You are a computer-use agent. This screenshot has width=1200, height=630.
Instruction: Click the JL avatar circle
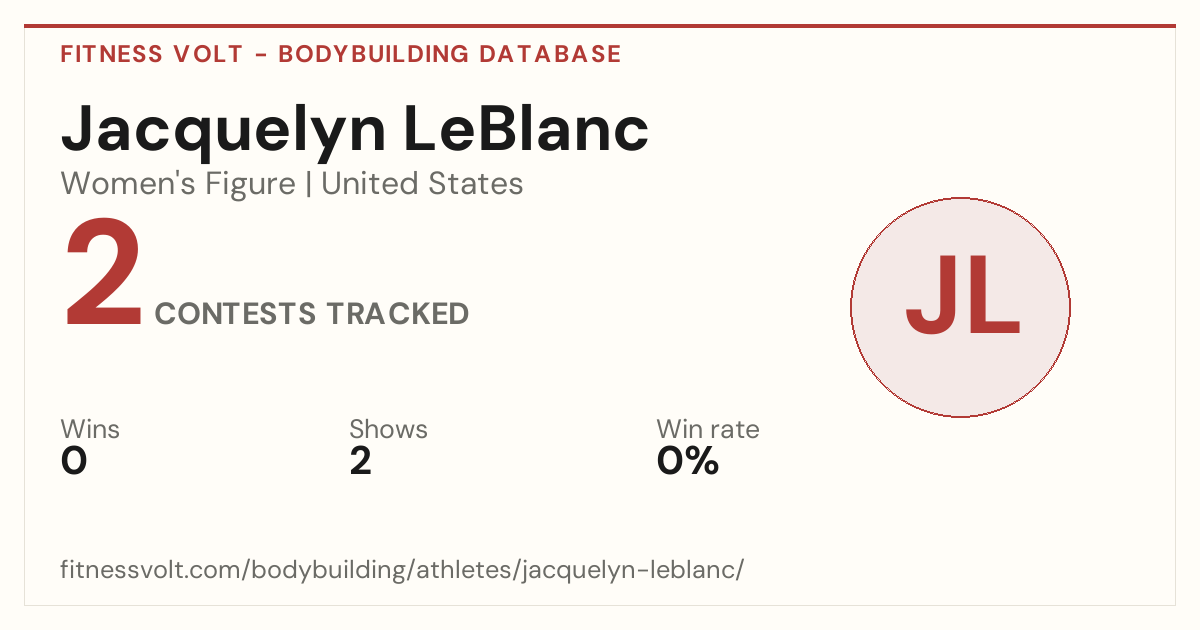tap(960, 307)
